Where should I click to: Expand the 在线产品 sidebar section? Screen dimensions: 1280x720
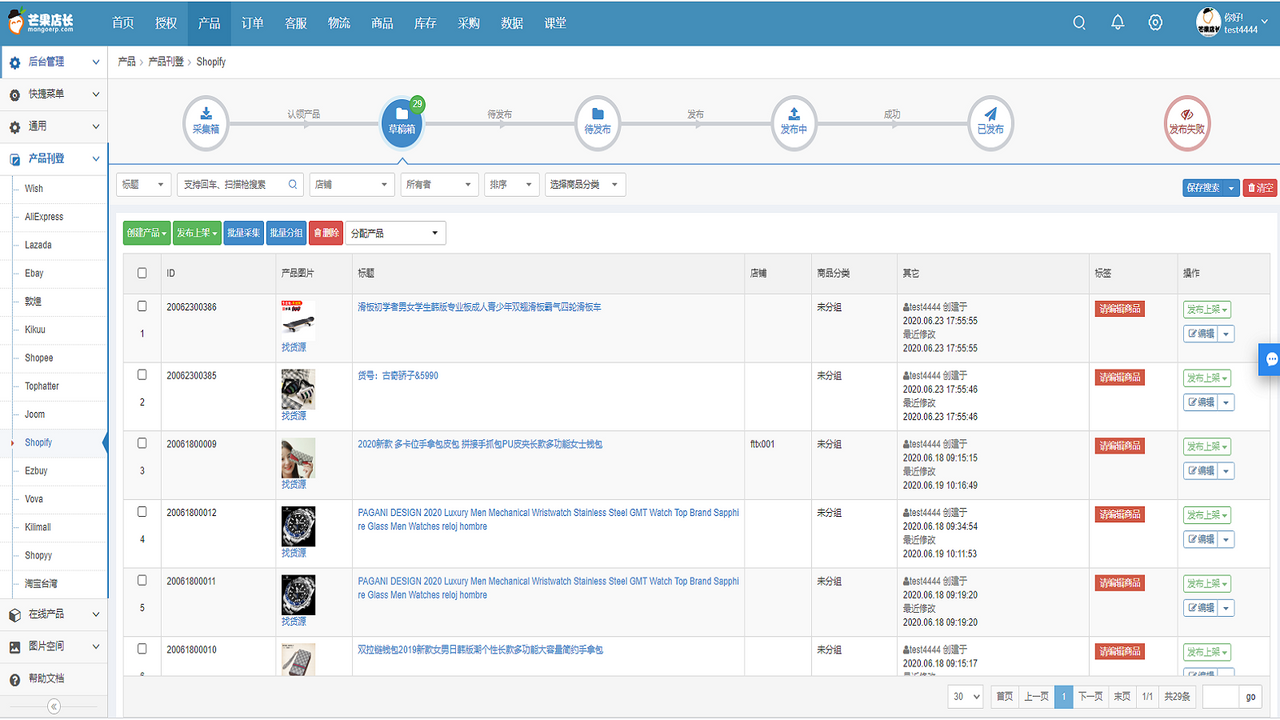(54, 614)
